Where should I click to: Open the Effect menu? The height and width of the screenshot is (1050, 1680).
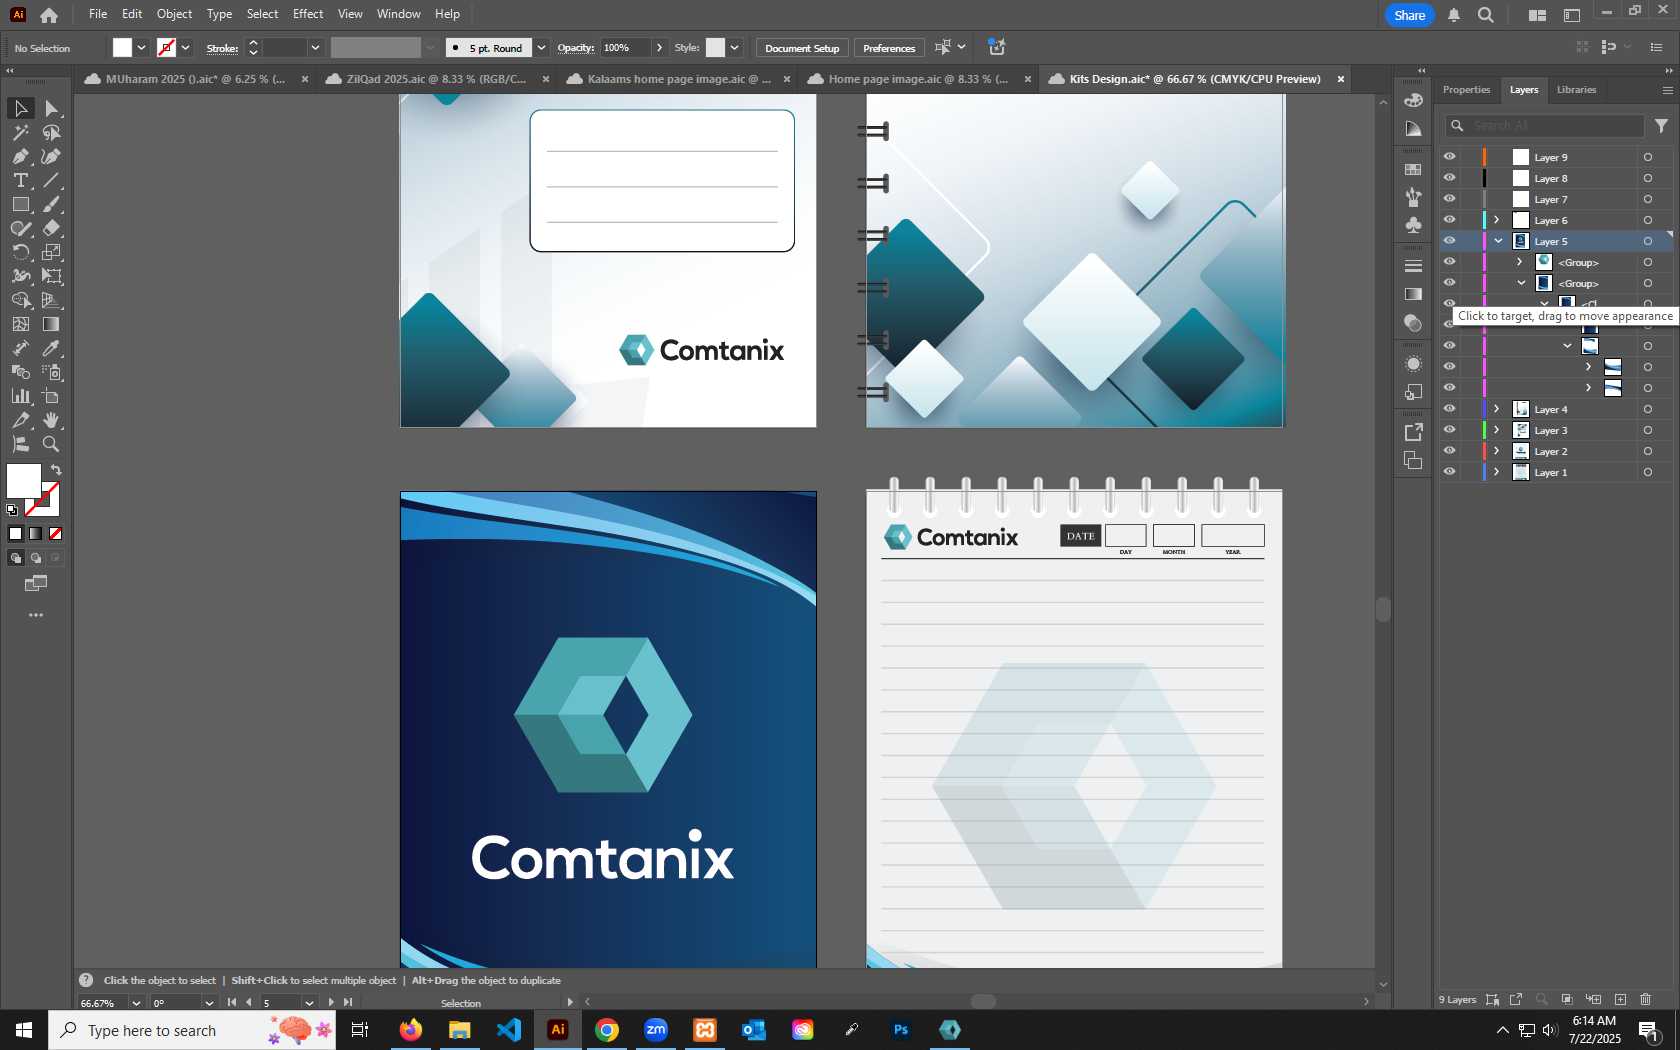pos(308,14)
